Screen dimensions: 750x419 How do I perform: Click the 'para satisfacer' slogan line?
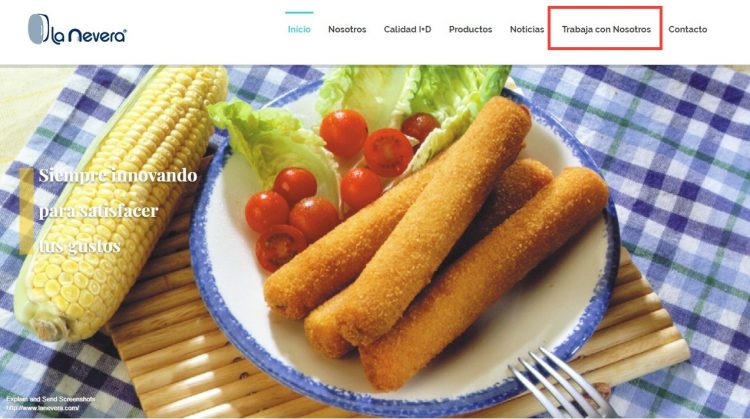98,211
